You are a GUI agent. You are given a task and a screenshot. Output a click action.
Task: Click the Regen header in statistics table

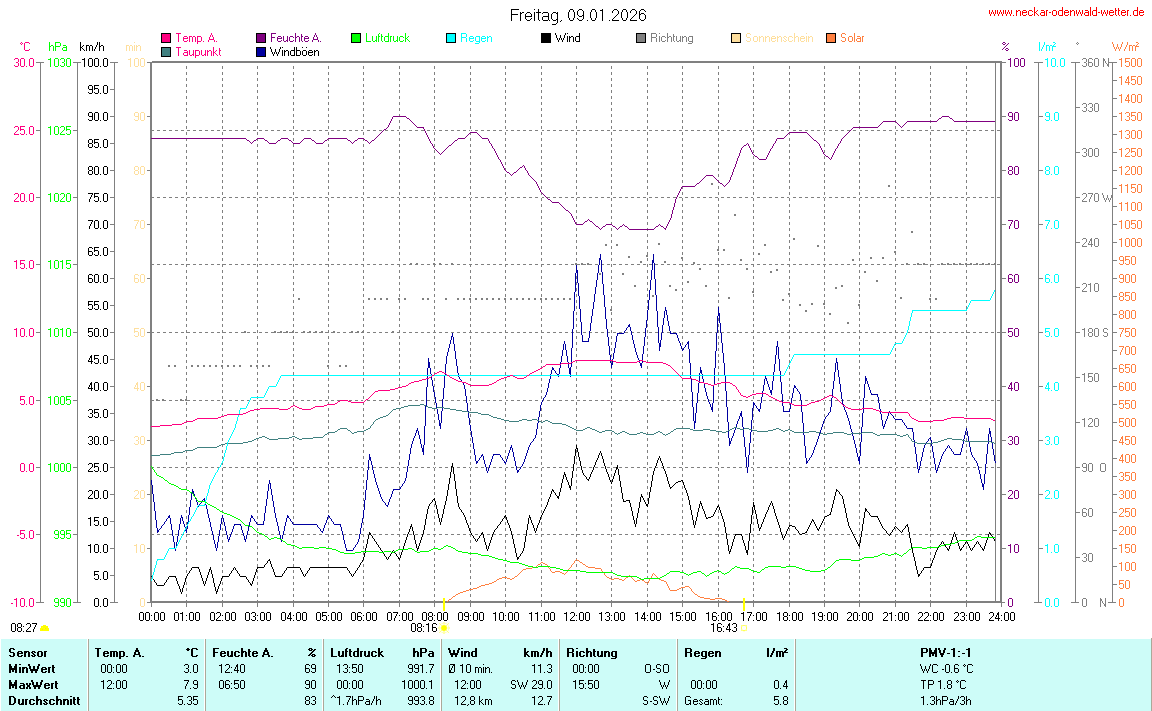click(x=702, y=653)
